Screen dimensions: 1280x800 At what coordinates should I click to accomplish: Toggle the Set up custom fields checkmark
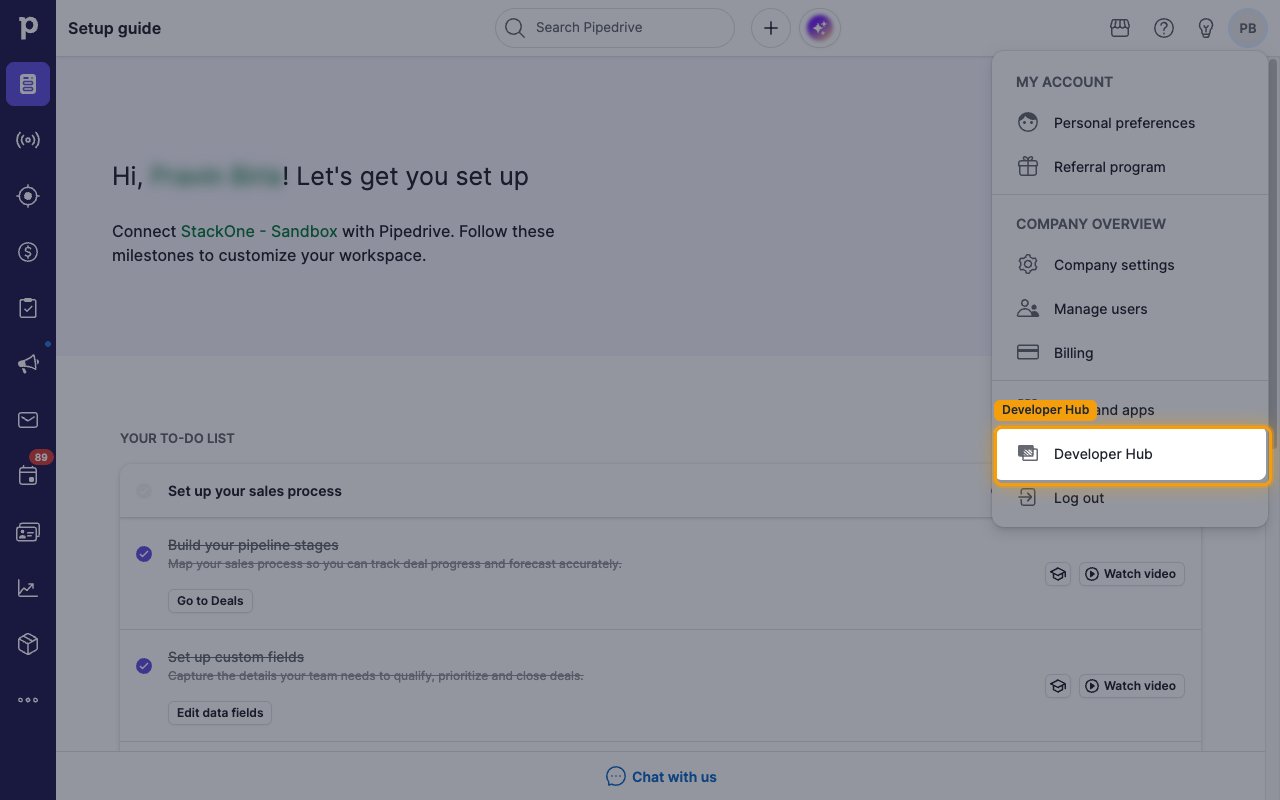(144, 665)
